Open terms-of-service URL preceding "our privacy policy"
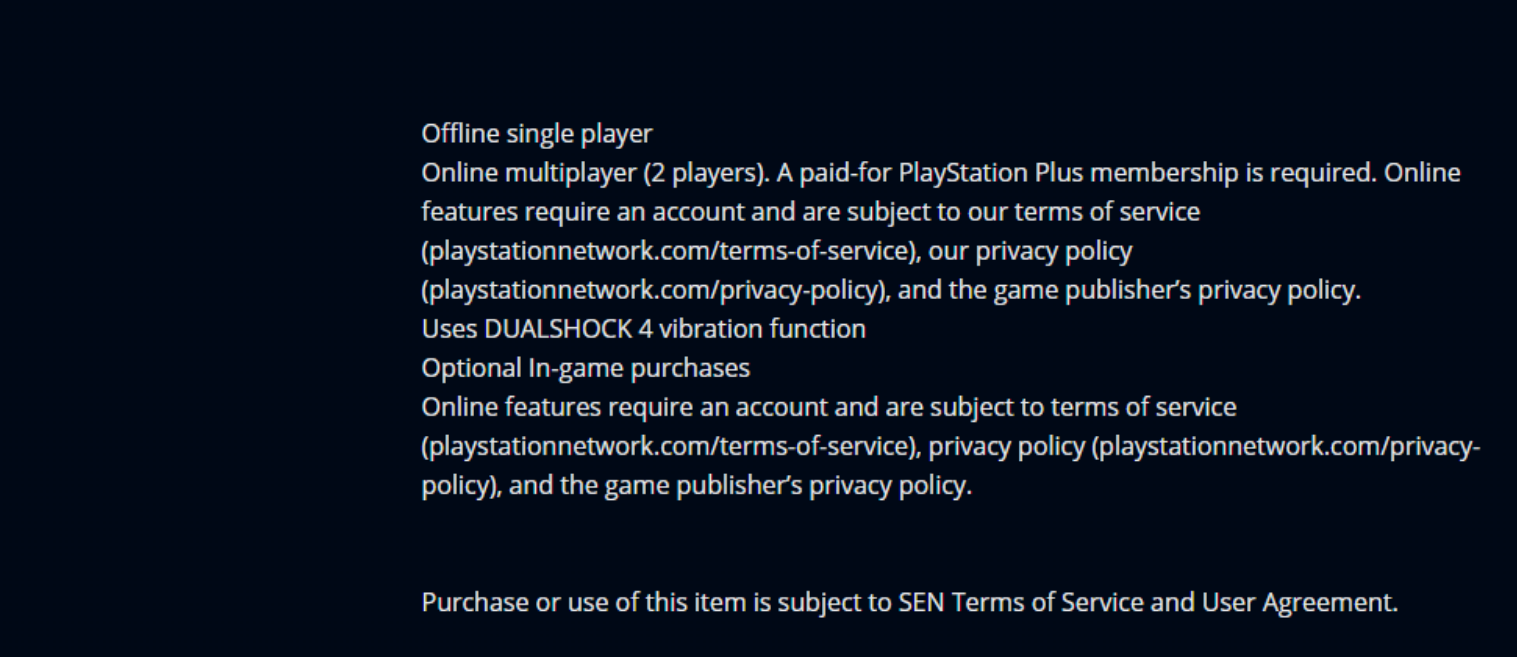This screenshot has width=1517, height=657. point(670,251)
